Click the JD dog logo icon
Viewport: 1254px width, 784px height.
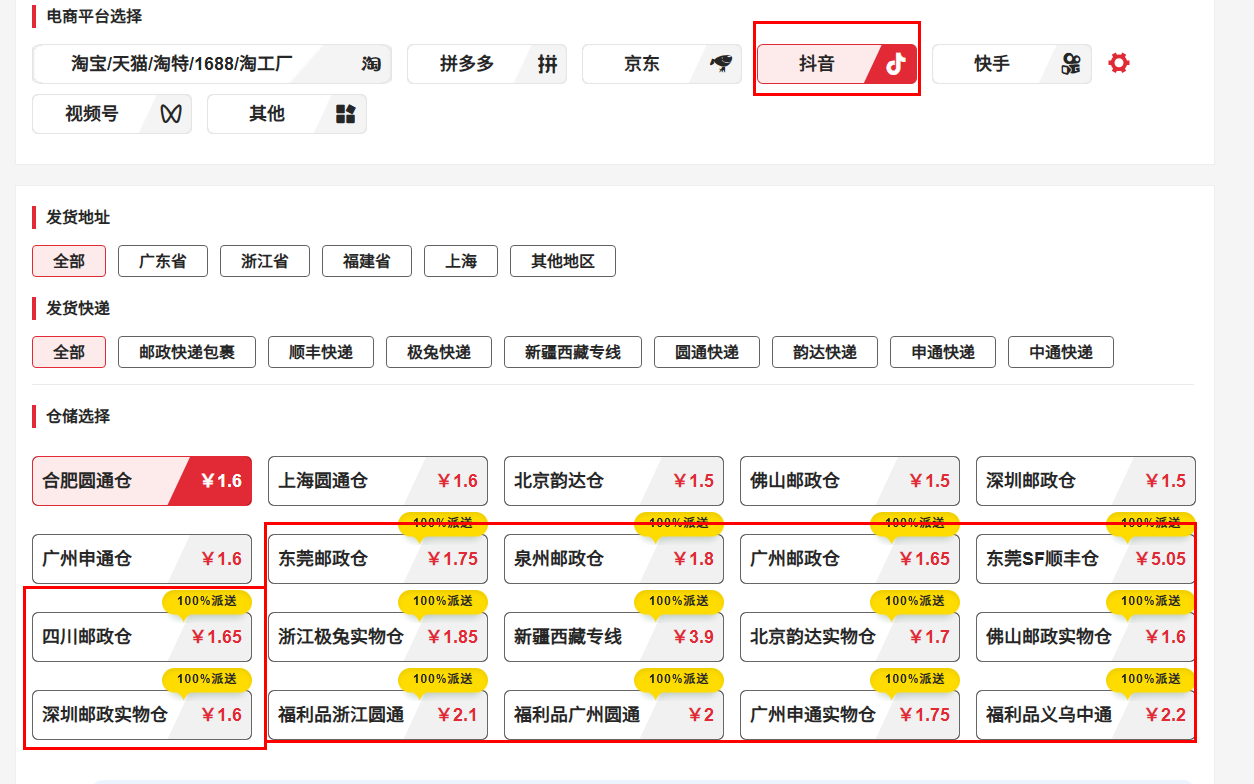pyautogui.click(x=721, y=64)
